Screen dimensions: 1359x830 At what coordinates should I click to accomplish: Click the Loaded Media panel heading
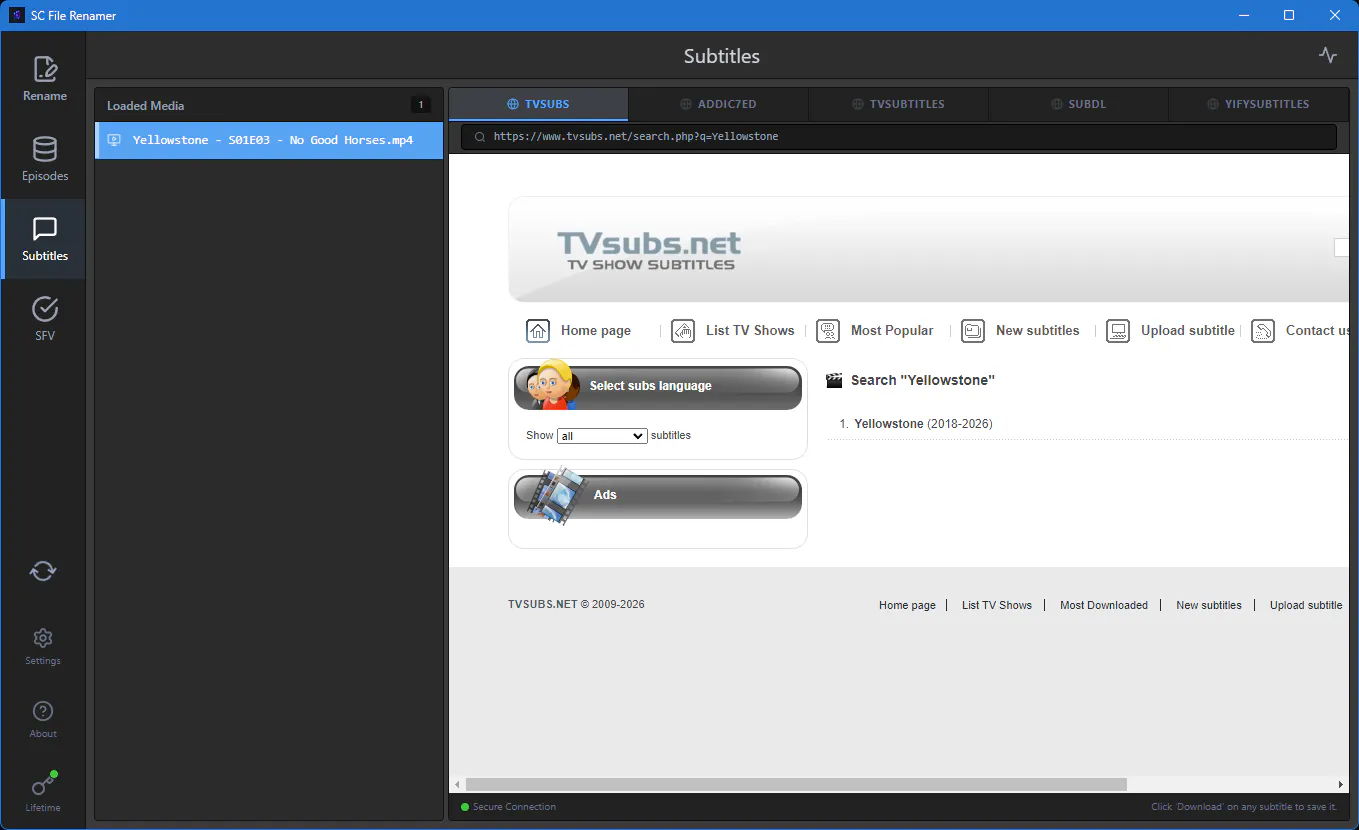click(x=146, y=106)
